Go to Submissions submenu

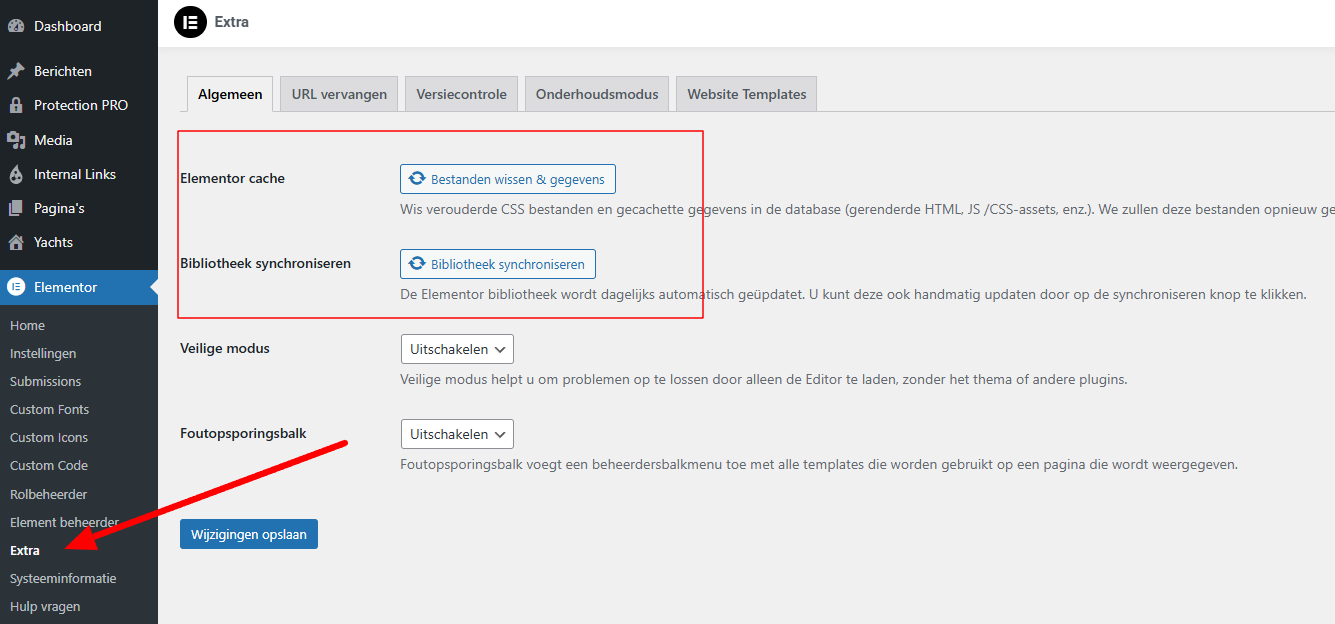point(45,381)
